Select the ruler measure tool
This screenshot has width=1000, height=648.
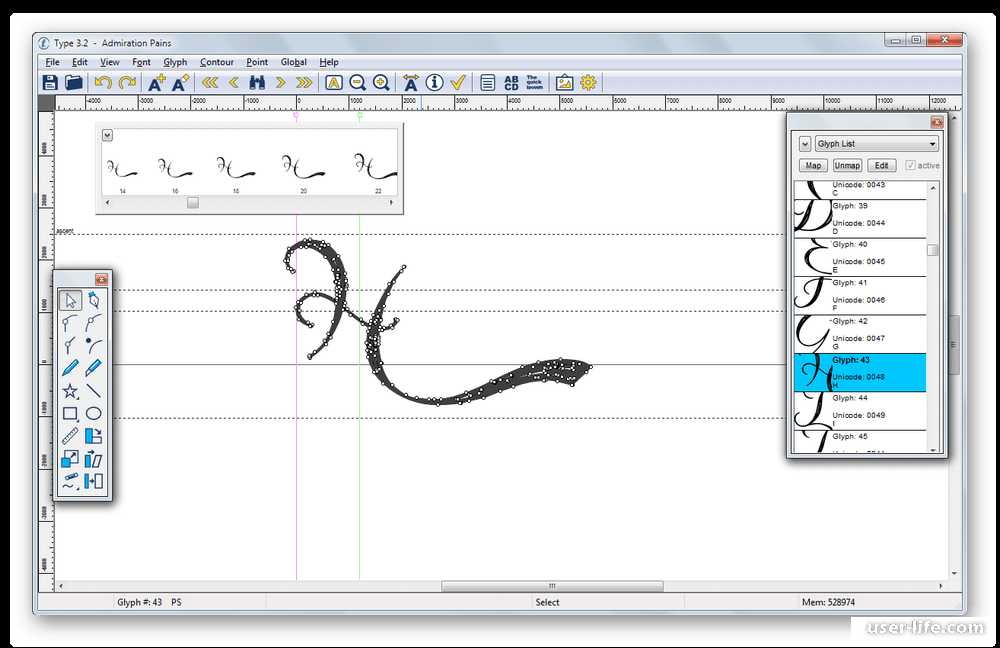70,436
